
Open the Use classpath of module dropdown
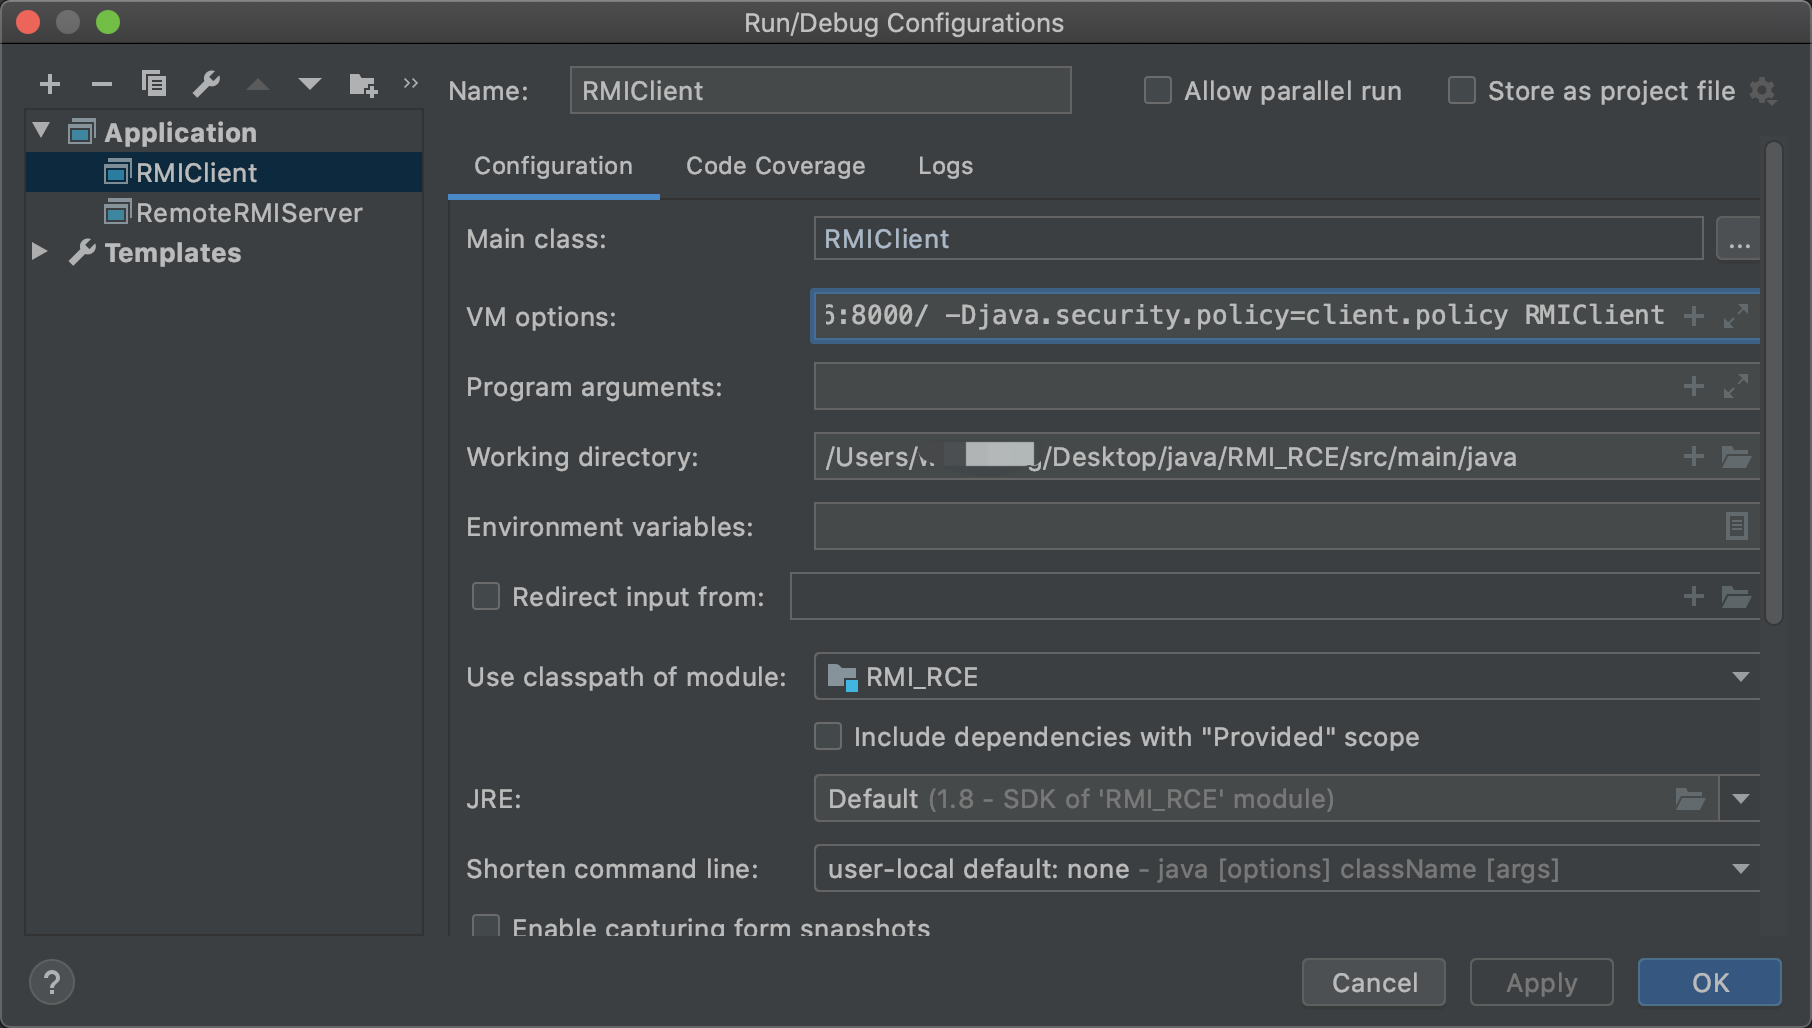[x=1740, y=677]
